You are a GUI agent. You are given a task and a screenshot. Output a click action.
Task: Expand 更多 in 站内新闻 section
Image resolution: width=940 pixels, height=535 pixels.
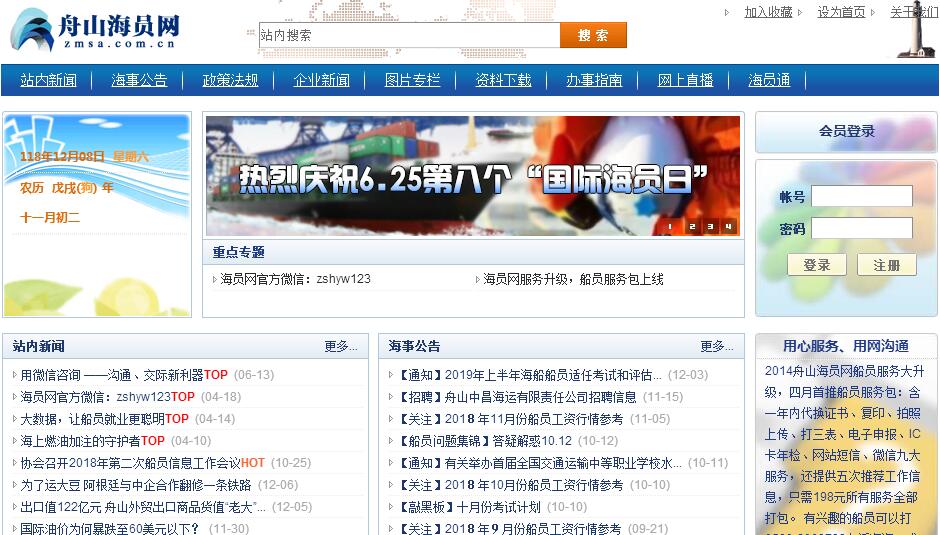tap(340, 347)
